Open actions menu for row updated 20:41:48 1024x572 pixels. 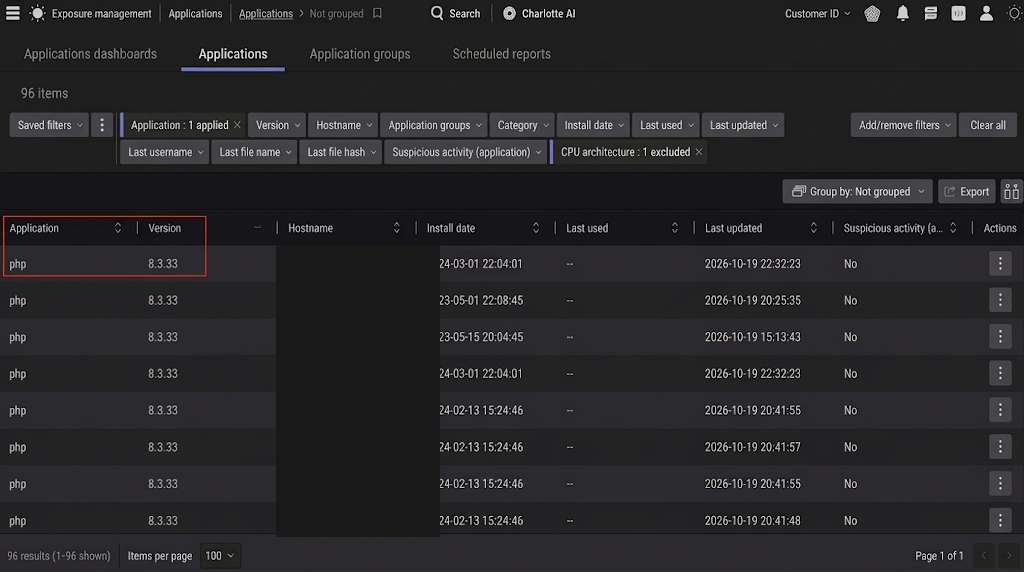click(1000, 520)
